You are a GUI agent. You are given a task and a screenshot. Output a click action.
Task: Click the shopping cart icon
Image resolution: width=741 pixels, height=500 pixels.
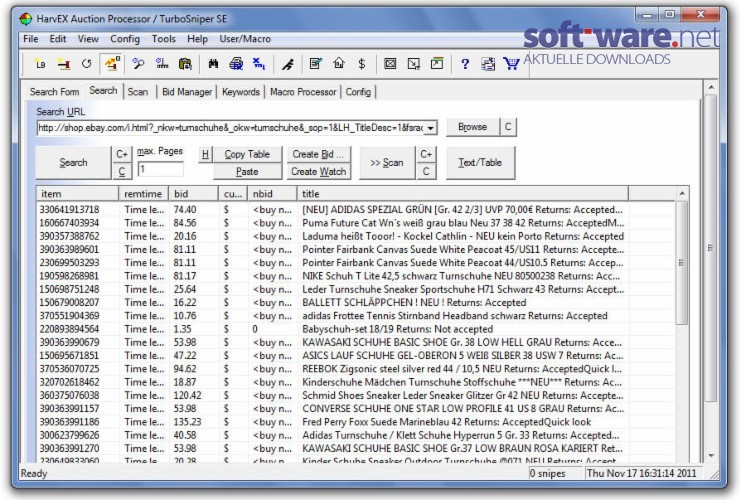click(511, 64)
